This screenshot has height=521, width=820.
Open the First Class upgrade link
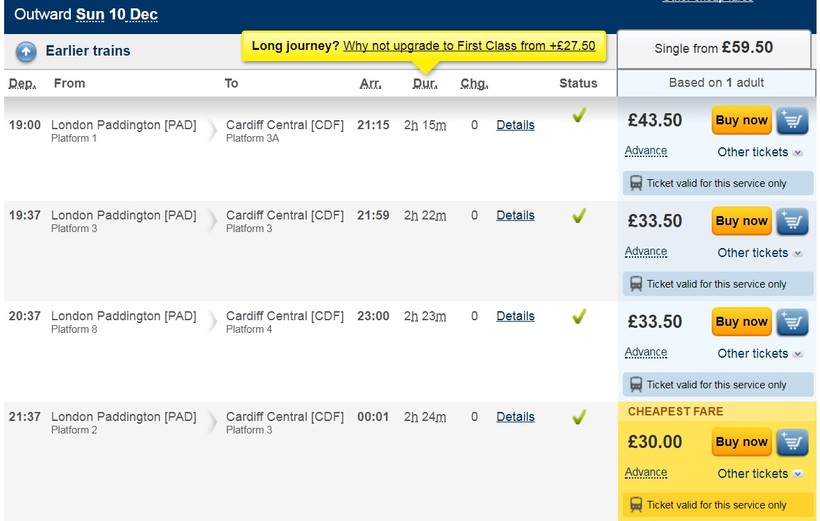[468, 46]
